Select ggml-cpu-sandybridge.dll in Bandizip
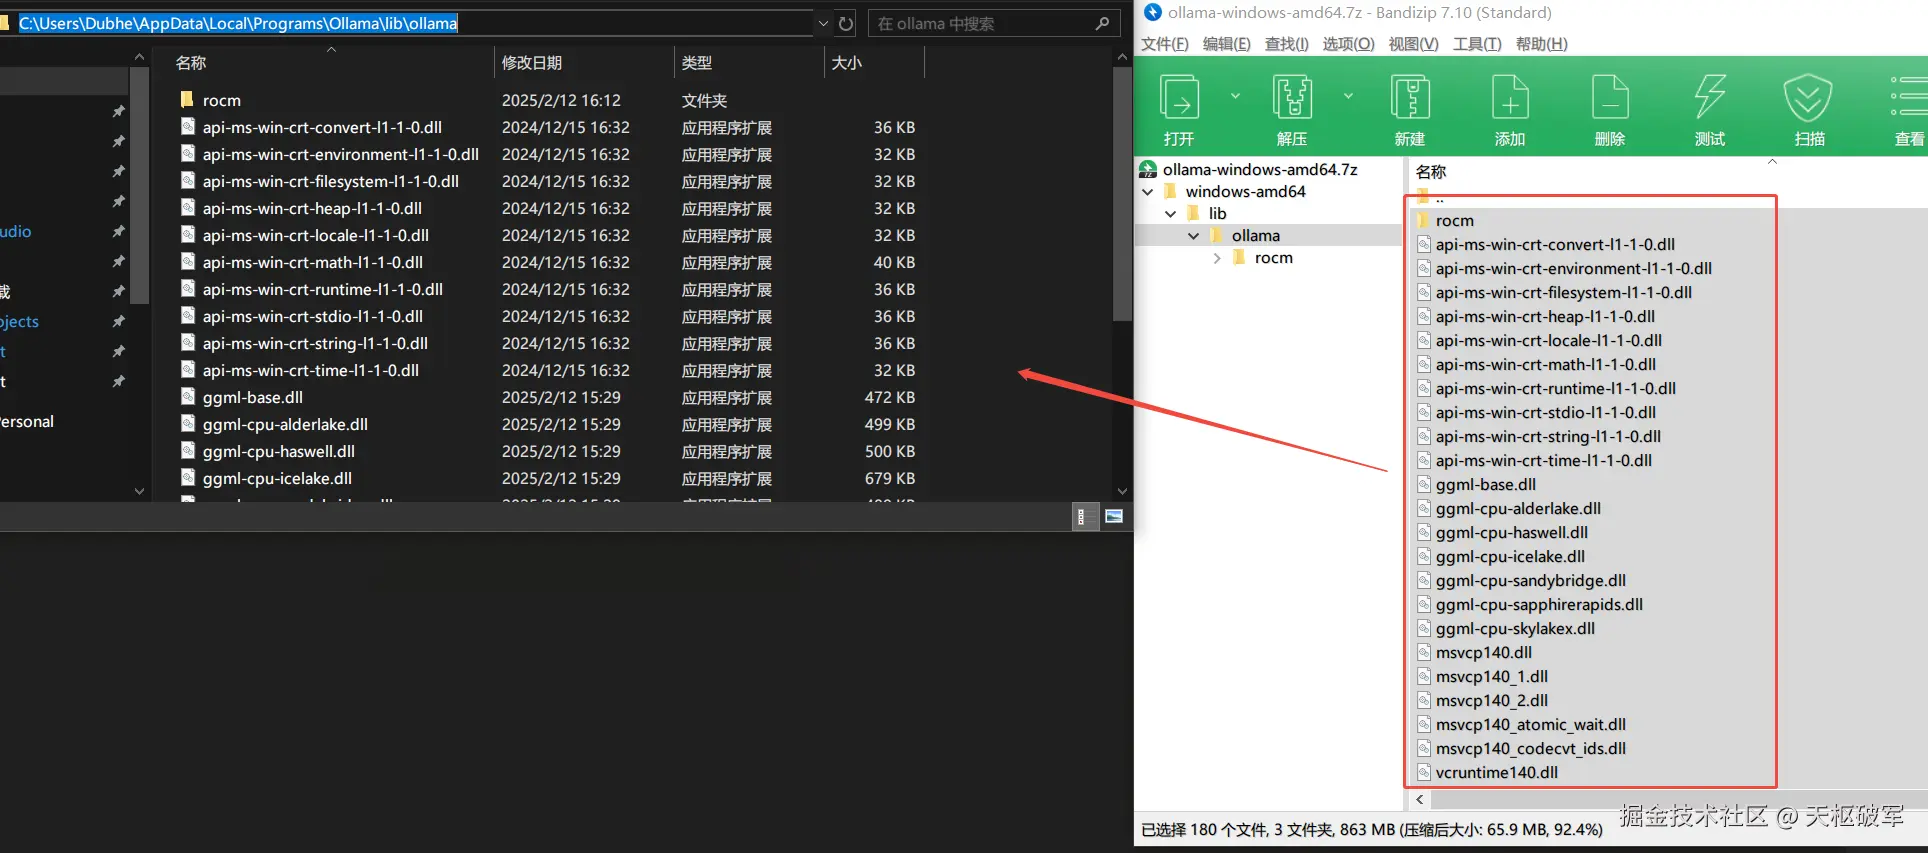 pyautogui.click(x=1530, y=580)
